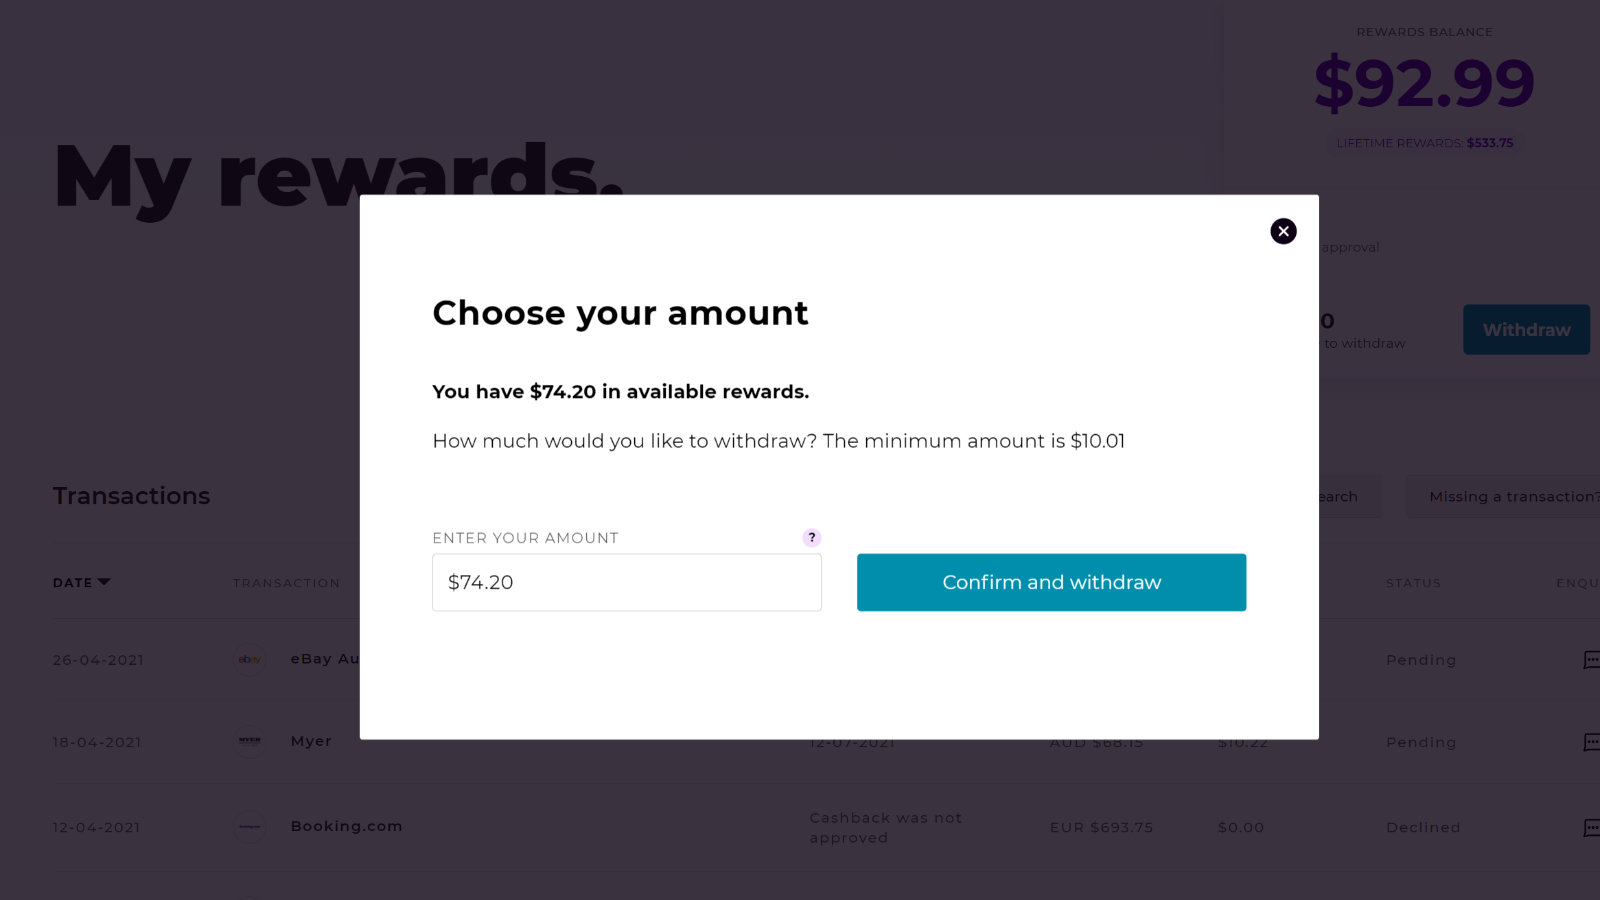This screenshot has width=1600, height=900.
Task: Click the TRANSACTION column header
Action: click(287, 583)
